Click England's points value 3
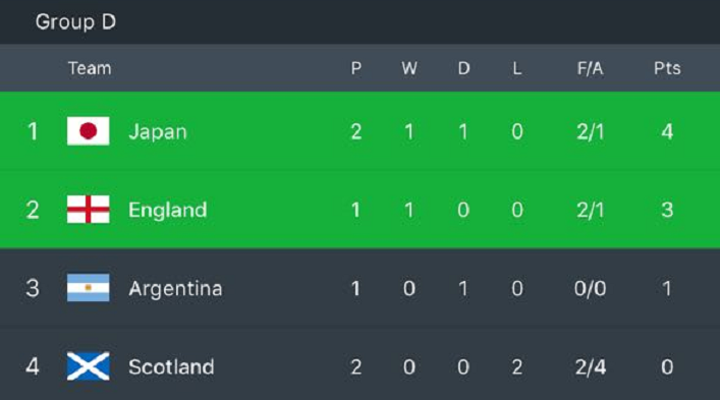Screen dimensions: 720x400 tap(667, 210)
